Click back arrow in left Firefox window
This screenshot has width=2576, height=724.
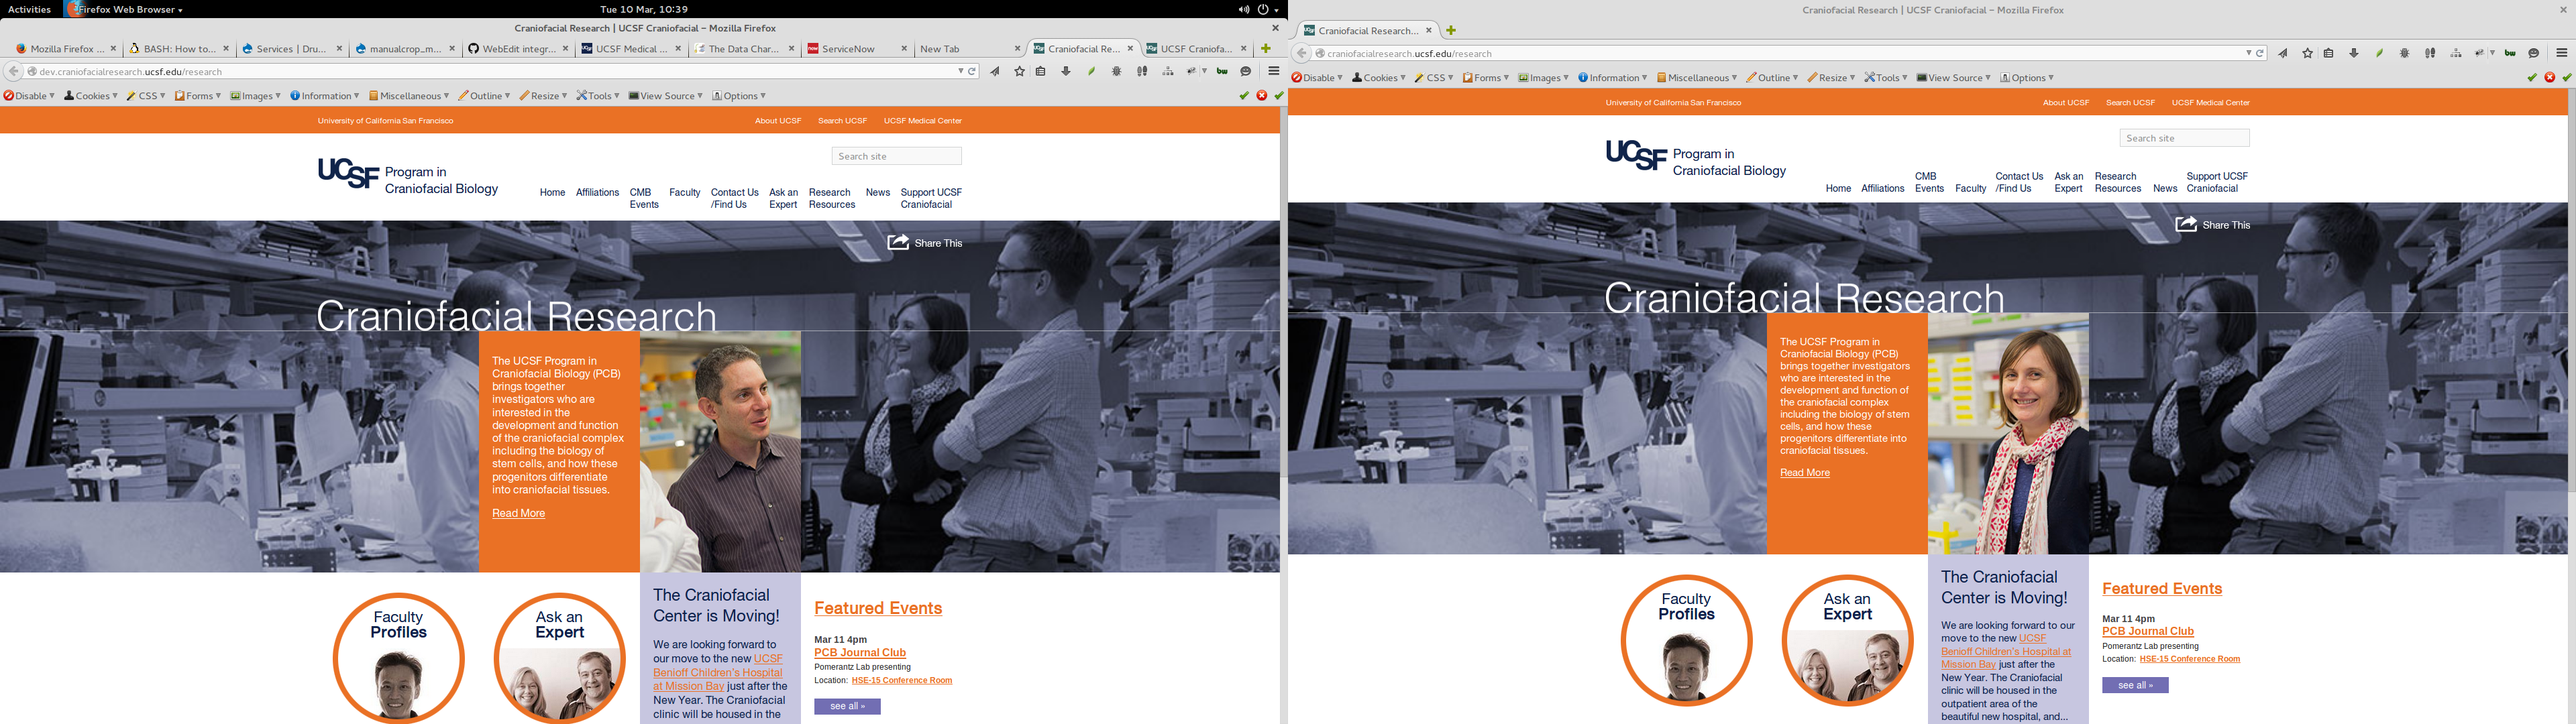tap(13, 72)
